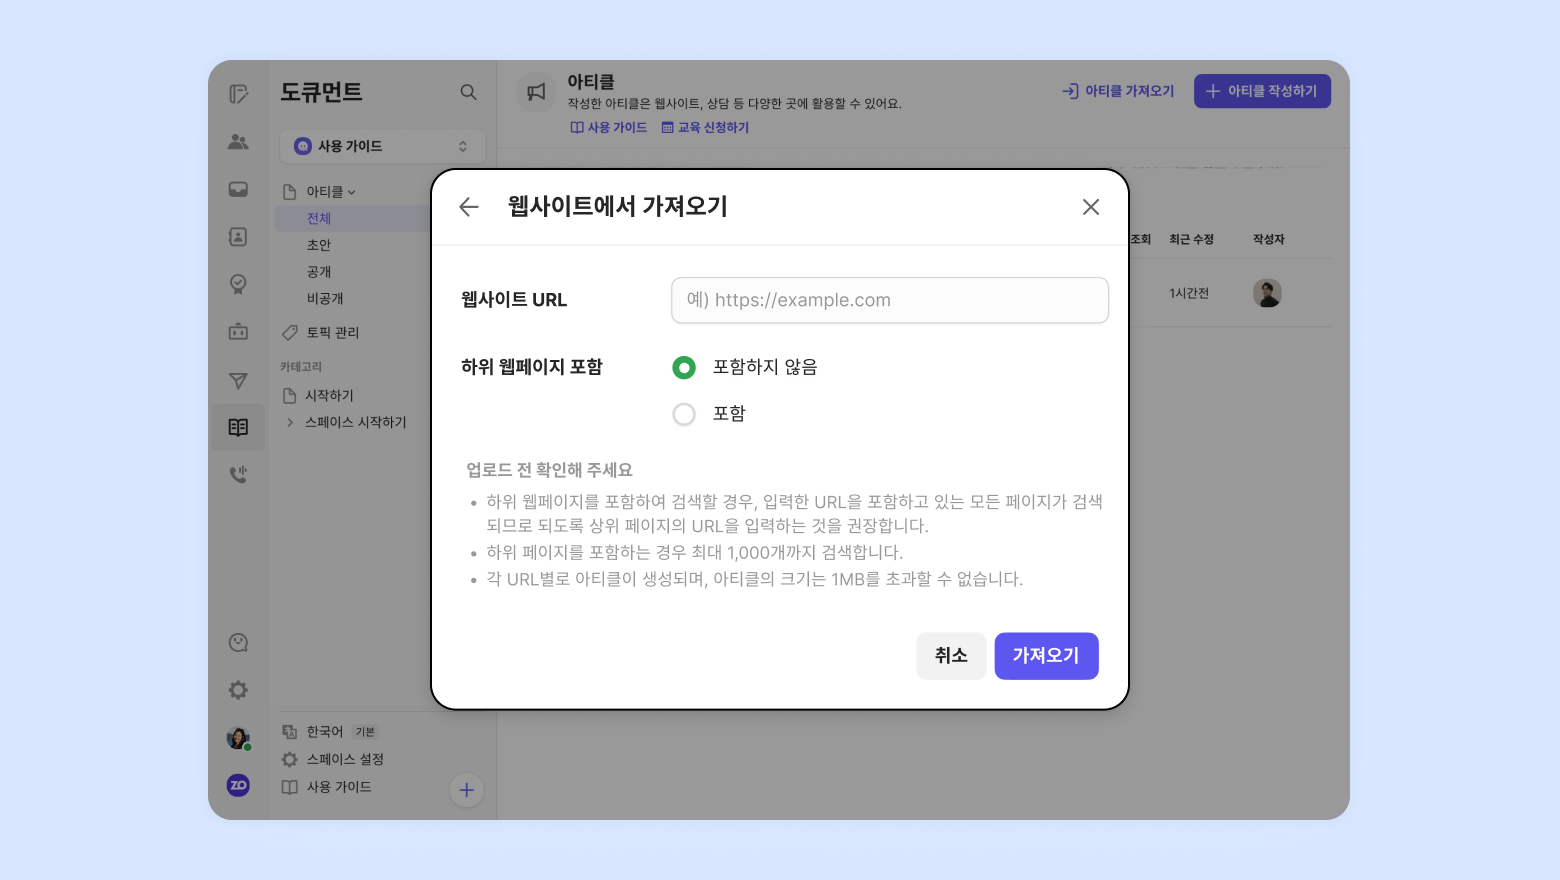Open the team members icon in sidebar

click(238, 142)
